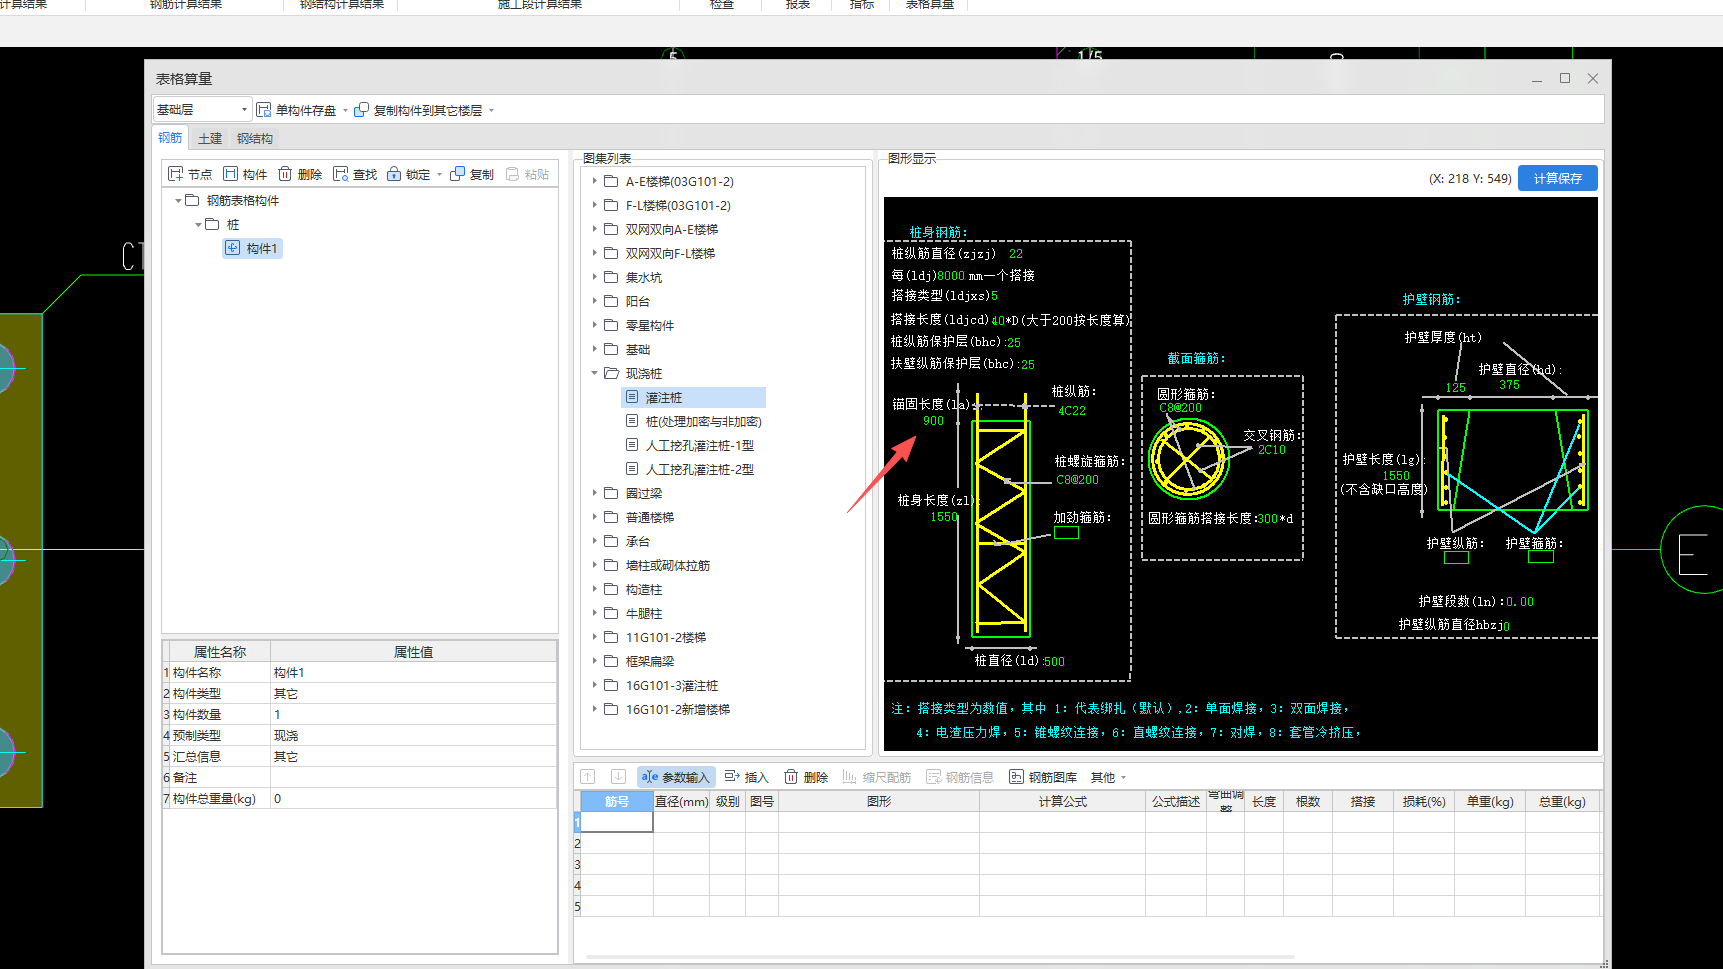Image resolution: width=1723 pixels, height=969 pixels.
Task: Open the 报表 menu in main window
Action: pos(798,5)
